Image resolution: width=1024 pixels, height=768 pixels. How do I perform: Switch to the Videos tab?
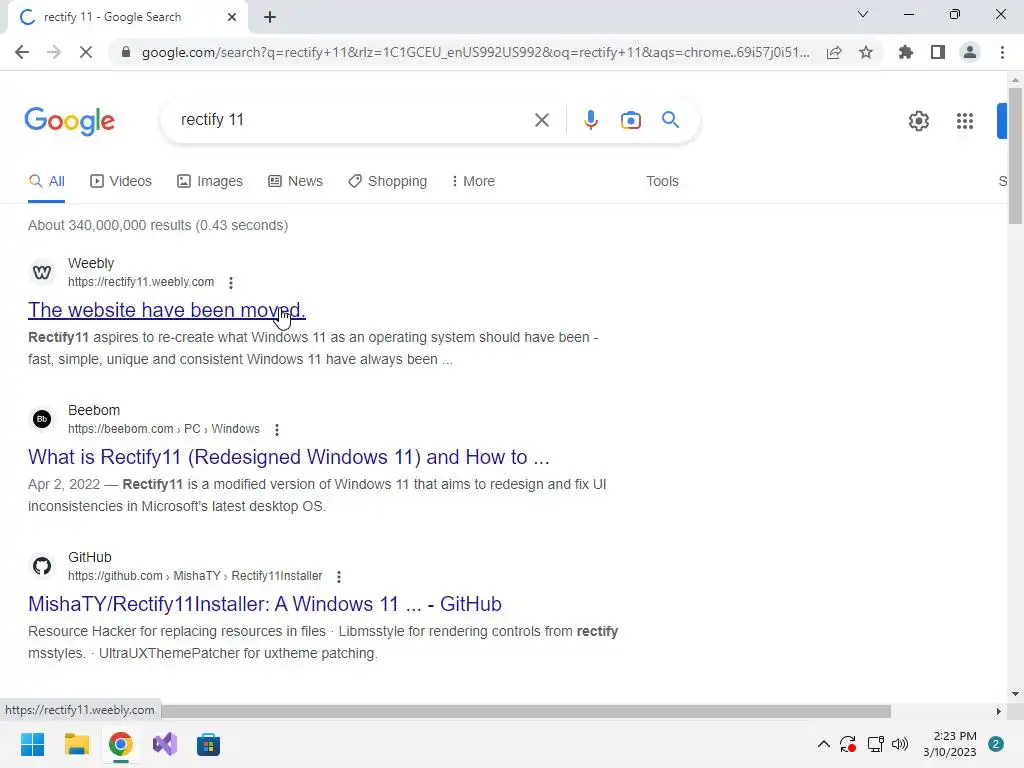pos(121,181)
